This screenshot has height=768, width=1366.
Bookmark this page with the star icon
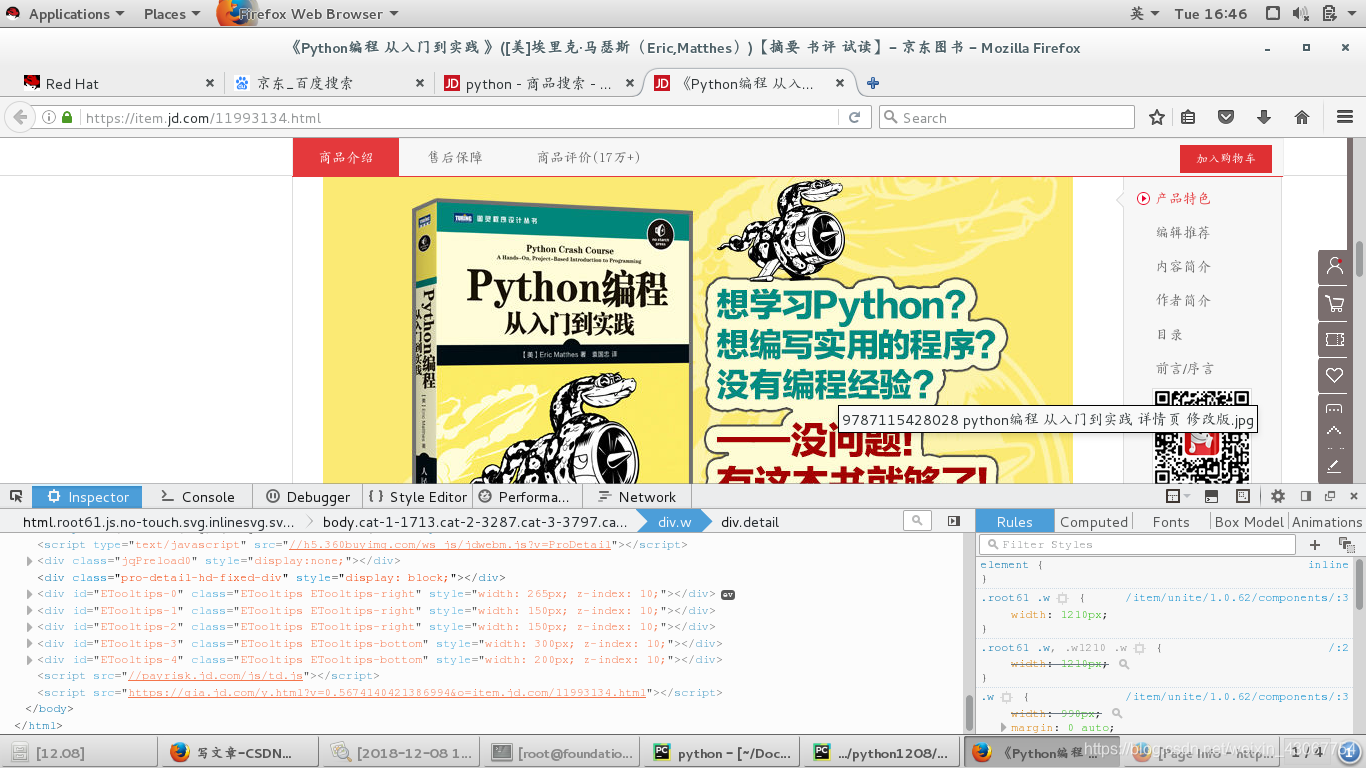point(1157,117)
